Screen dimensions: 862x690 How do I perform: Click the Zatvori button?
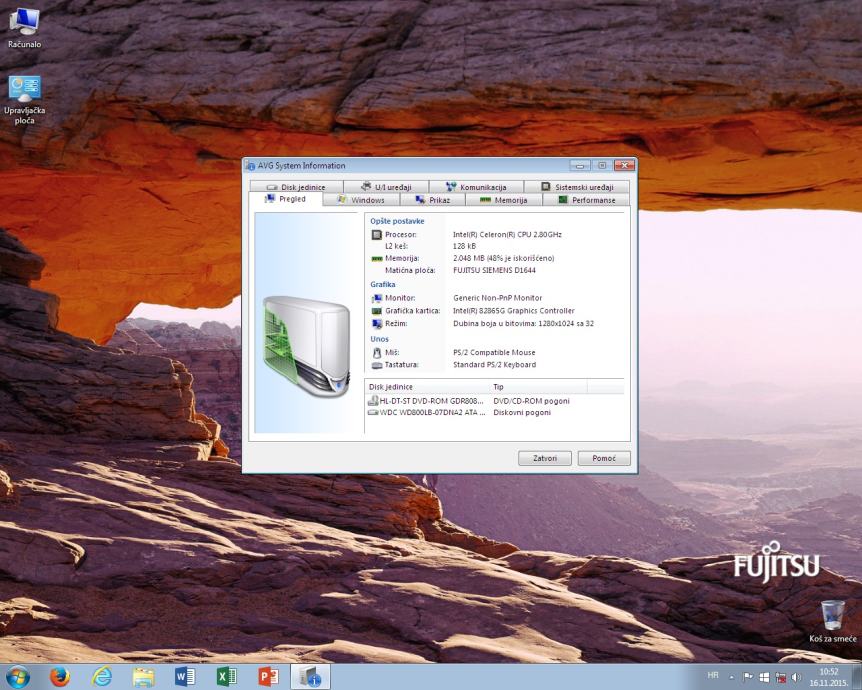click(545, 458)
